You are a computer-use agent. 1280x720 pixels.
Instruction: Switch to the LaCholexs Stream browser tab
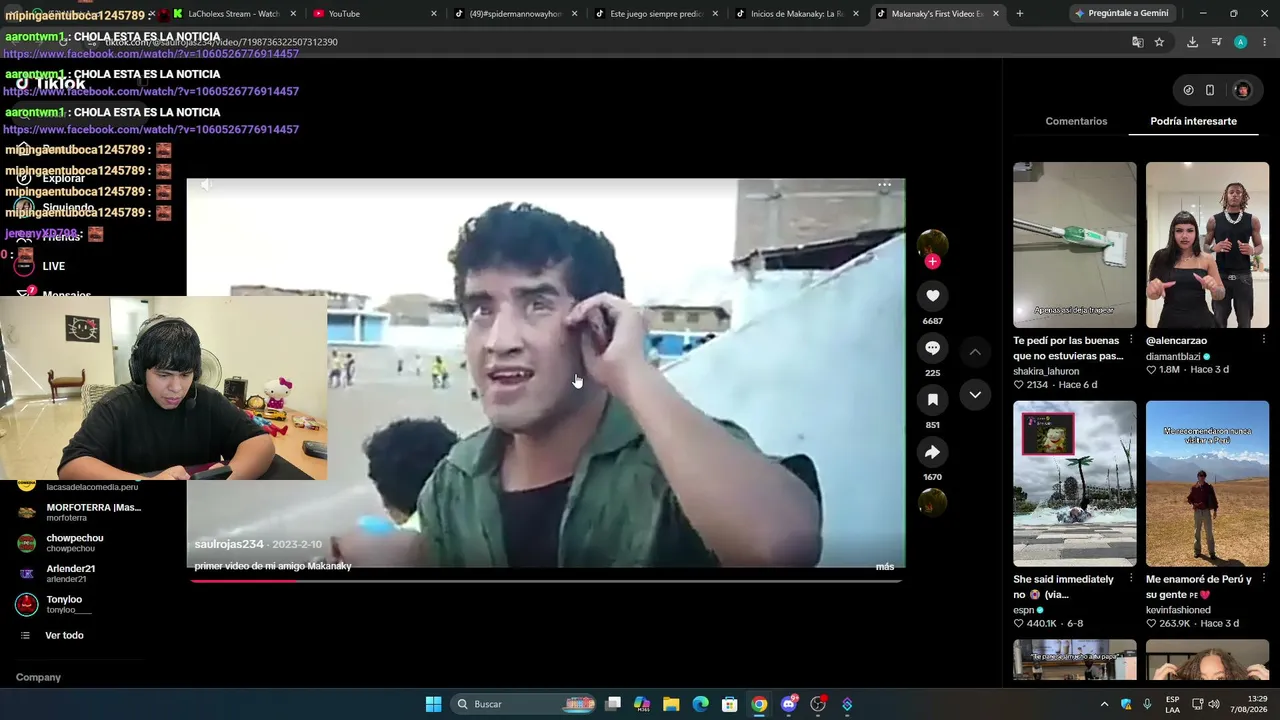click(233, 14)
